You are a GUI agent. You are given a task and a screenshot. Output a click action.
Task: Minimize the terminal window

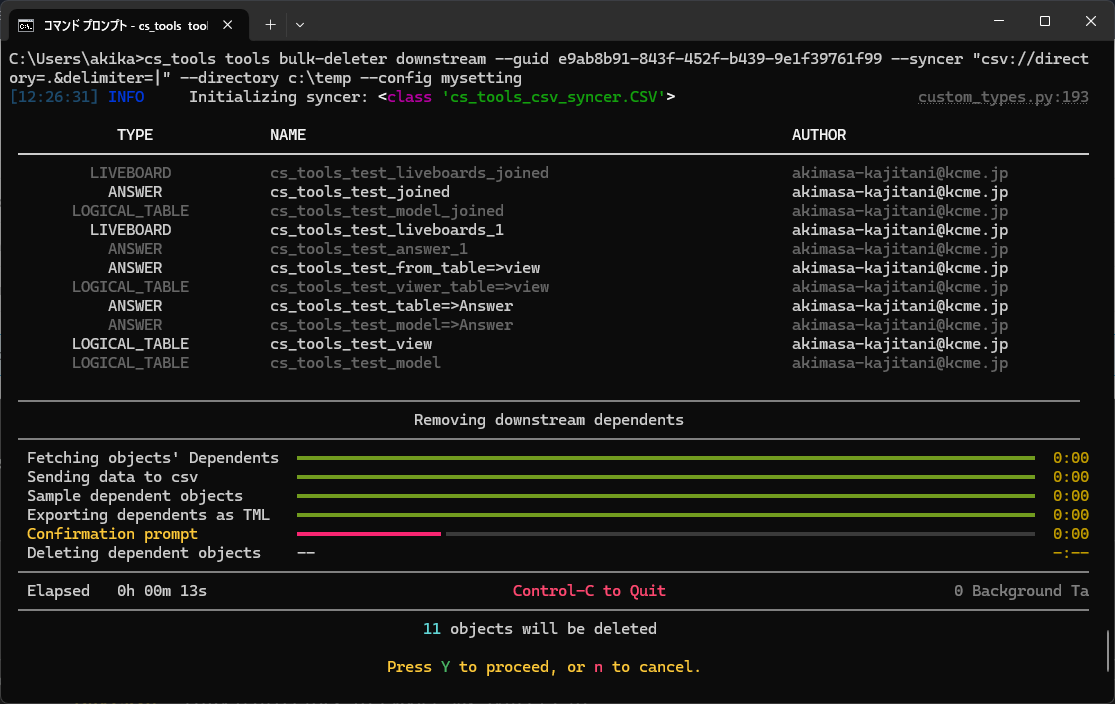(x=997, y=21)
